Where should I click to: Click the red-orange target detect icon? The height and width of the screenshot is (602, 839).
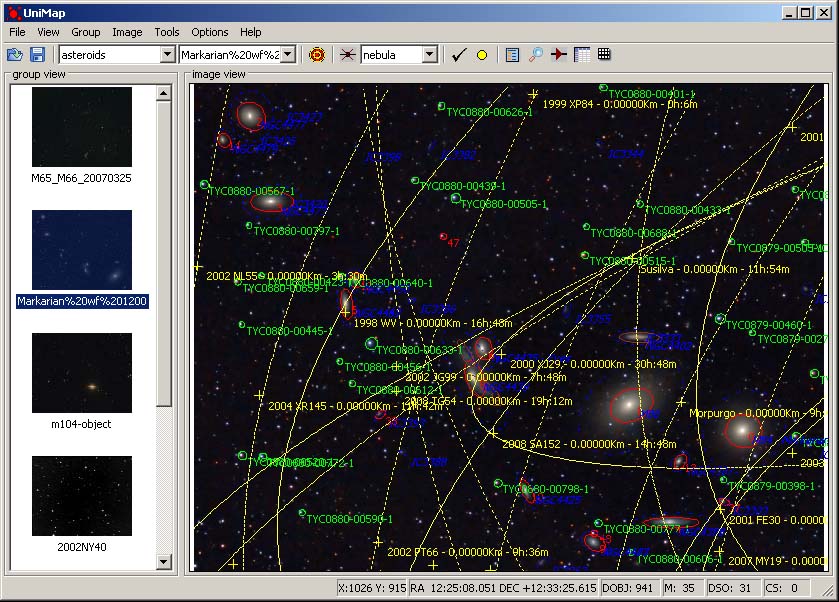(317, 55)
